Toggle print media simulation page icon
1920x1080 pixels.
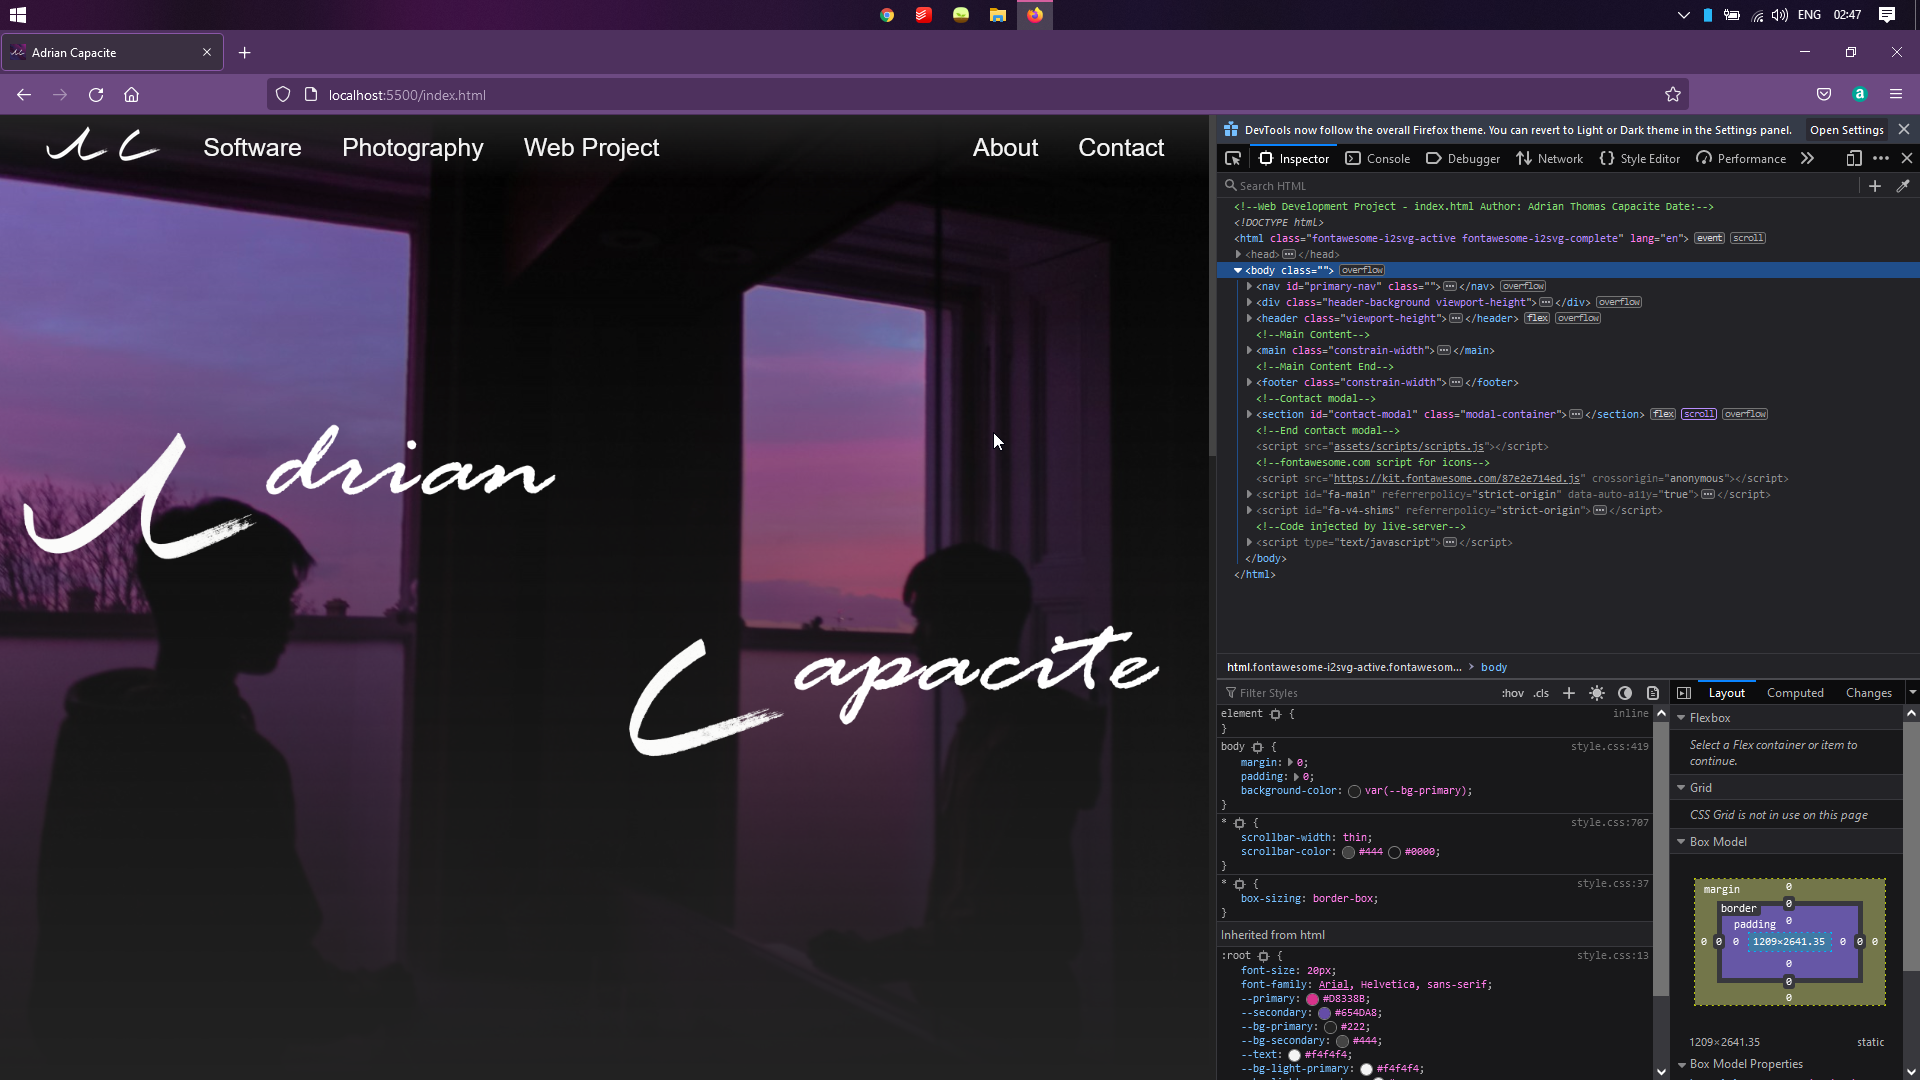(1653, 693)
